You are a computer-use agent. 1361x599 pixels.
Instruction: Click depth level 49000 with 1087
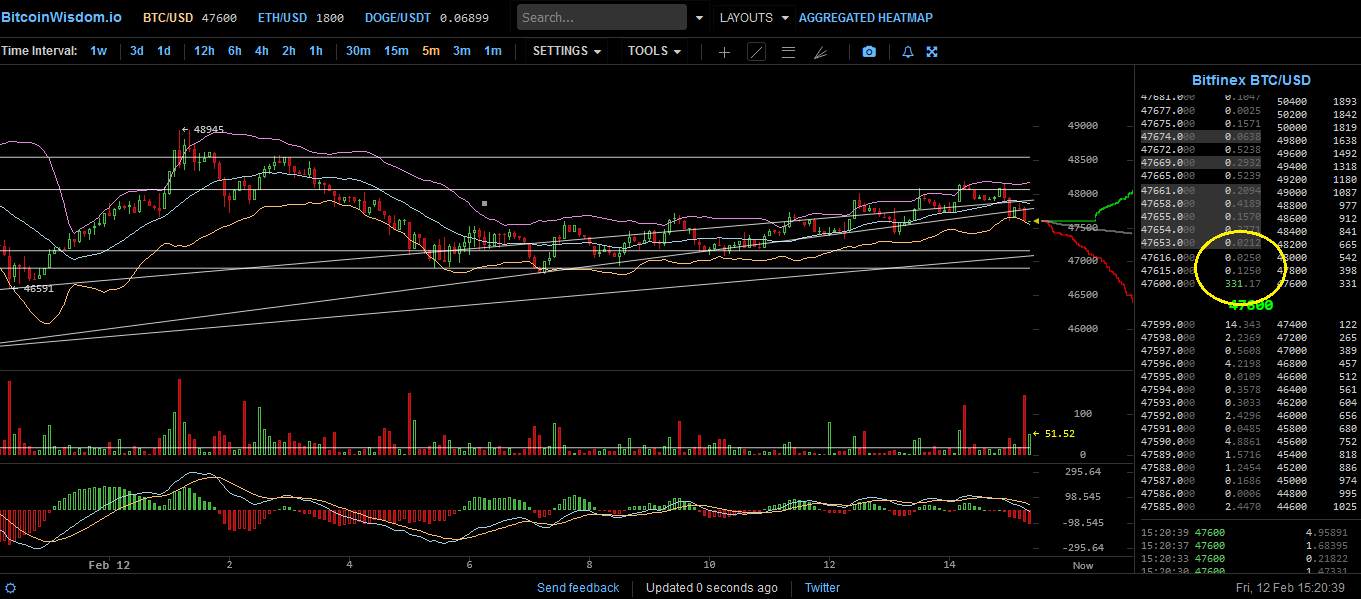(x=1318, y=193)
